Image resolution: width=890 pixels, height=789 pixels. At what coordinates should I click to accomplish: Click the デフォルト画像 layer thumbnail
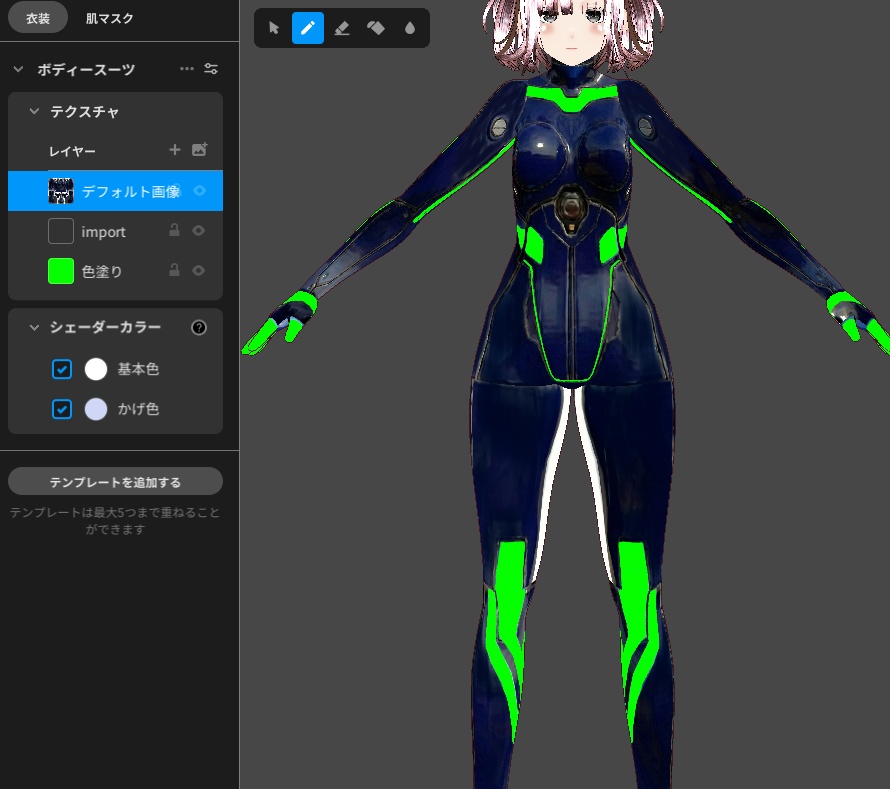(x=61, y=191)
